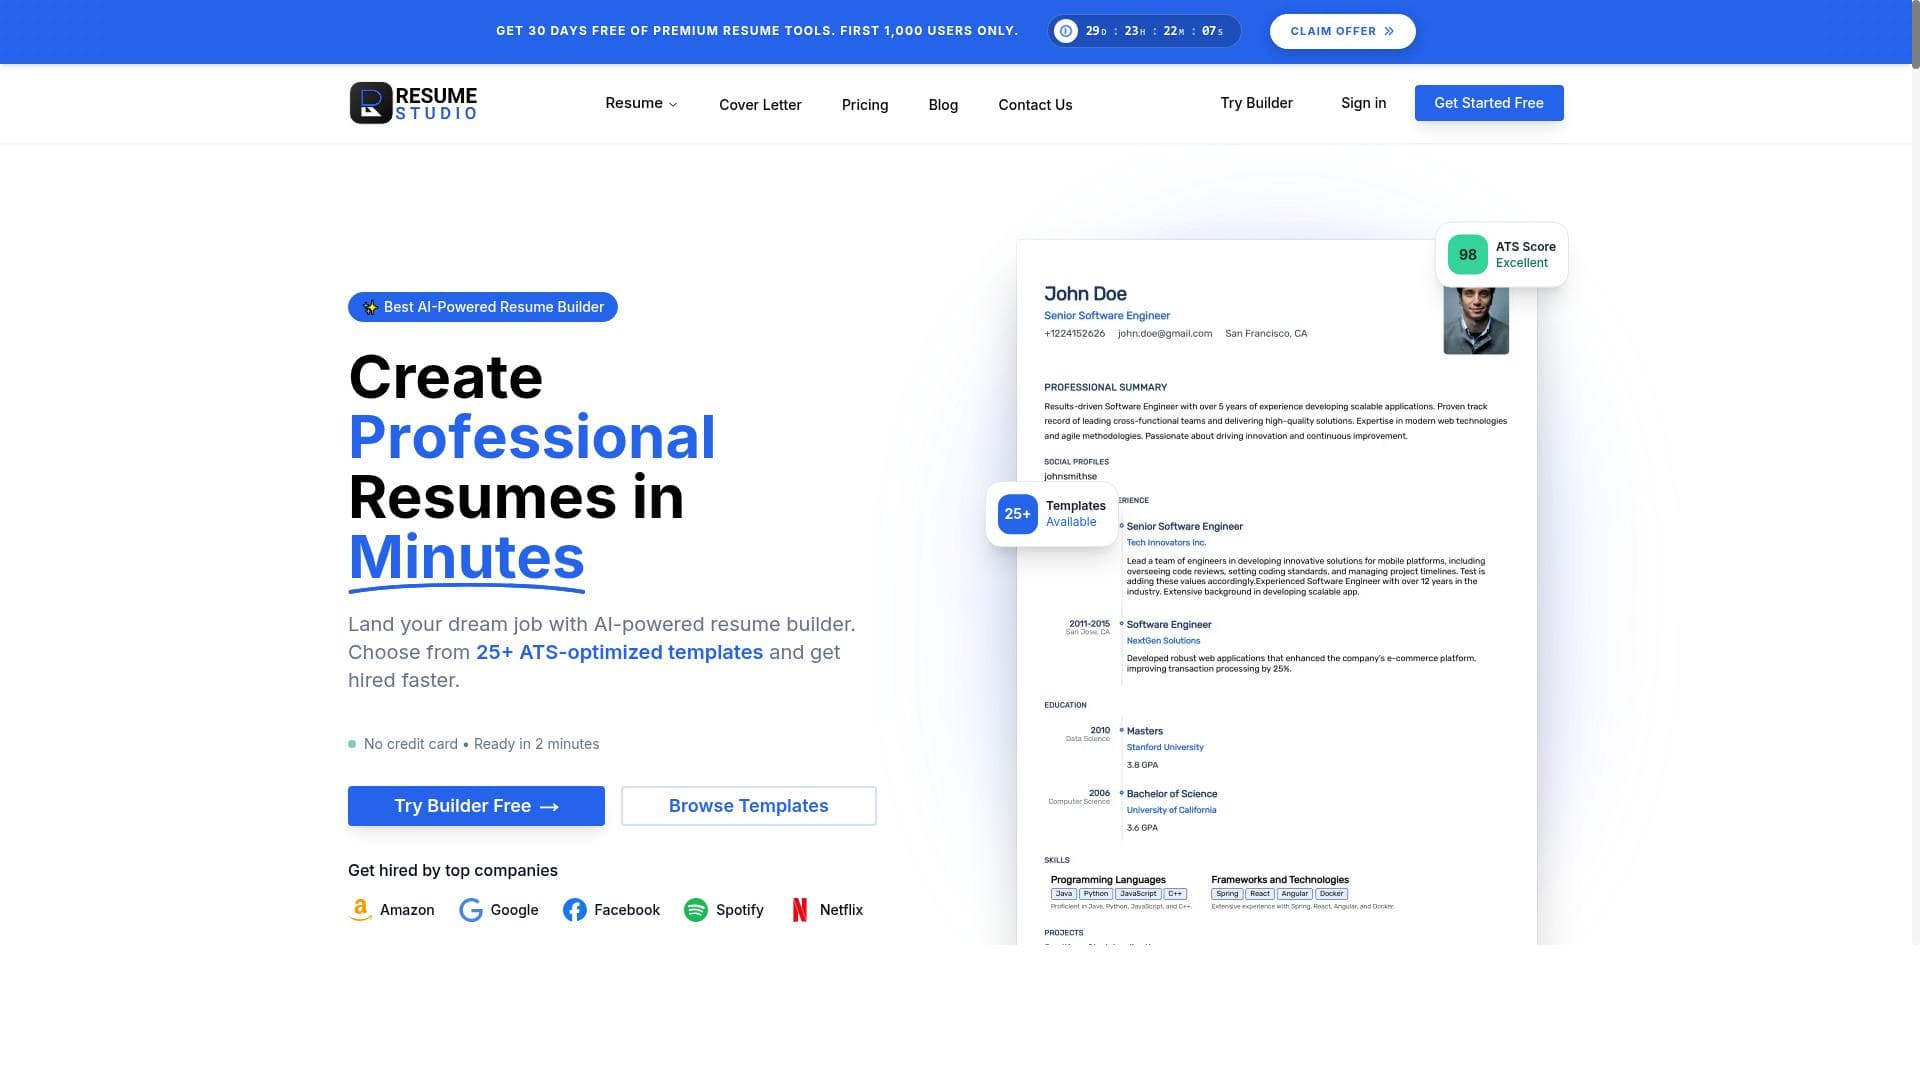Viewport: 1920px width, 1080px height.
Task: Open the Blog menu item
Action: point(943,105)
